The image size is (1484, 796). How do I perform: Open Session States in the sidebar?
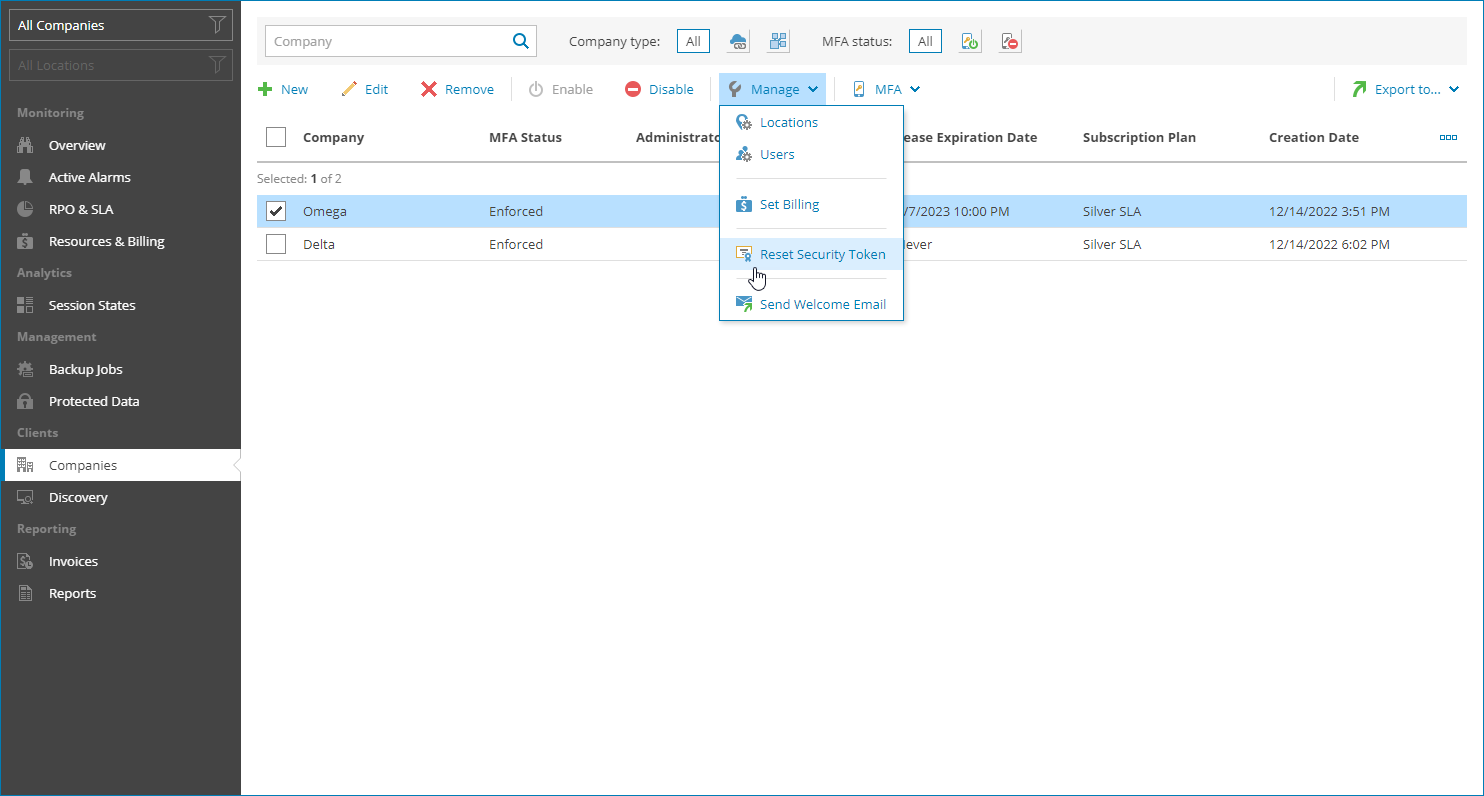[x=120, y=305]
